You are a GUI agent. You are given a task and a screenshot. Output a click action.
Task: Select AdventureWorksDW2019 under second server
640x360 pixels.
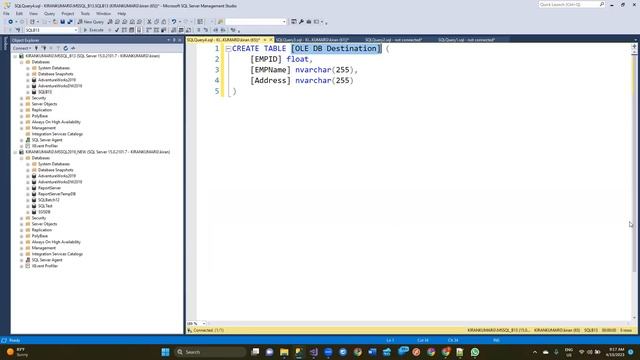60,182
